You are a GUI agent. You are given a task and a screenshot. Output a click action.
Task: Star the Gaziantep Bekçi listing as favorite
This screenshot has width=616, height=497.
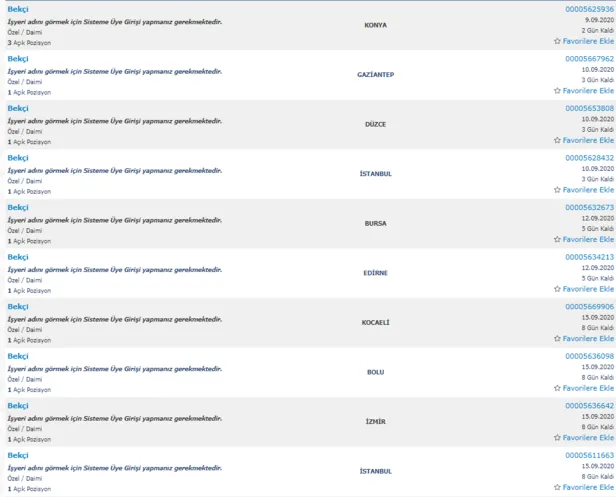[x=557, y=91]
